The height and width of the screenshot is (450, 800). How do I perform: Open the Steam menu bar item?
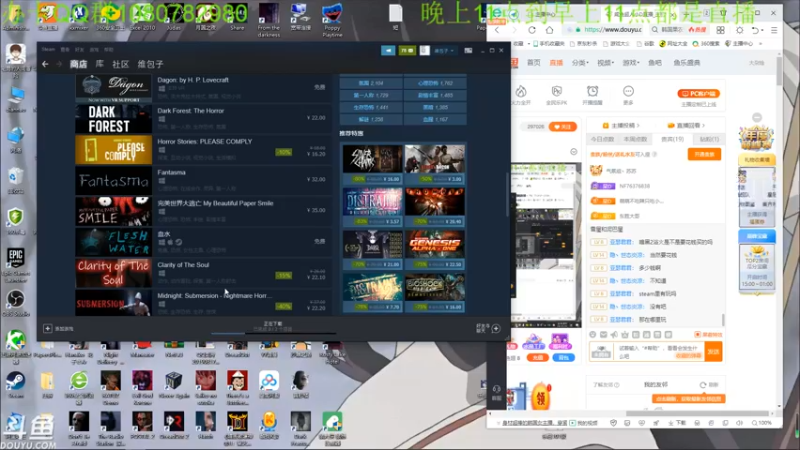pyautogui.click(x=48, y=49)
